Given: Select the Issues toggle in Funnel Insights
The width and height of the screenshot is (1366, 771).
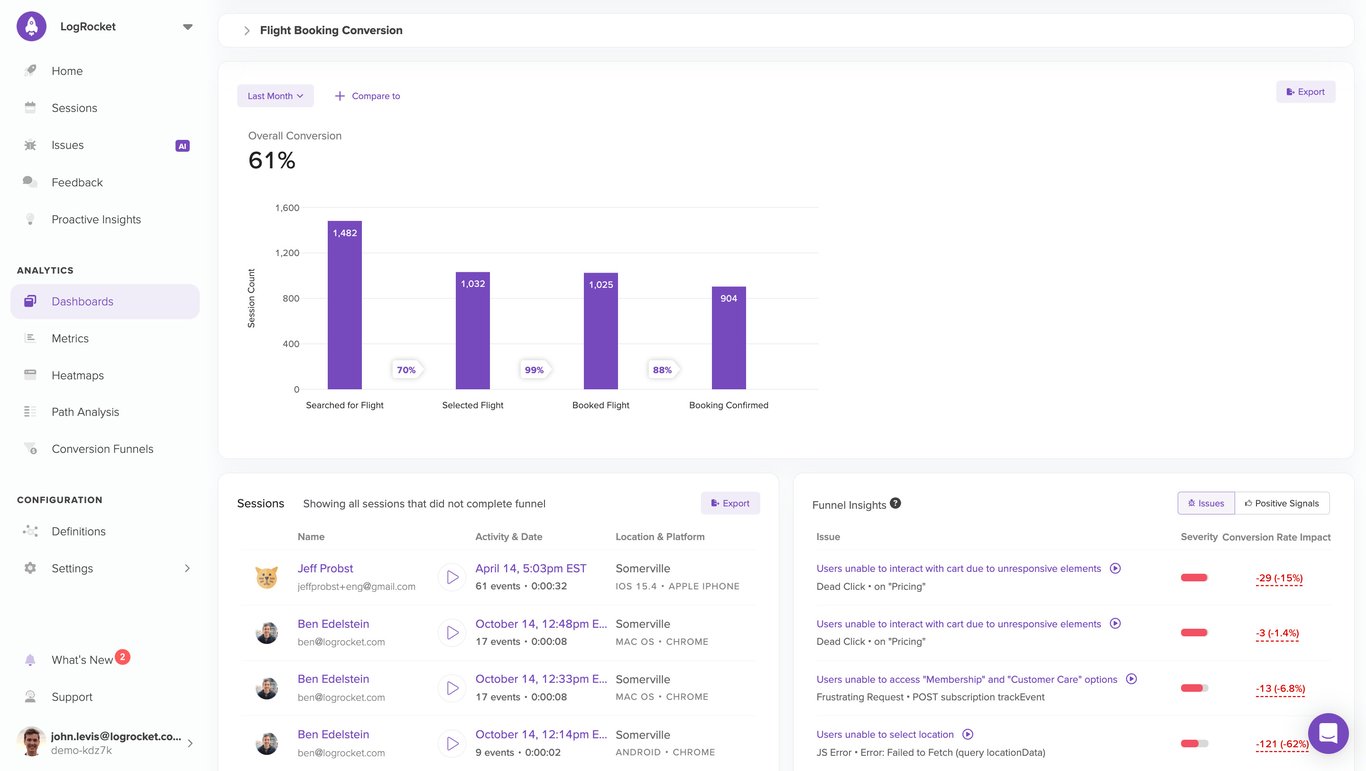Looking at the screenshot, I should click(x=1206, y=502).
